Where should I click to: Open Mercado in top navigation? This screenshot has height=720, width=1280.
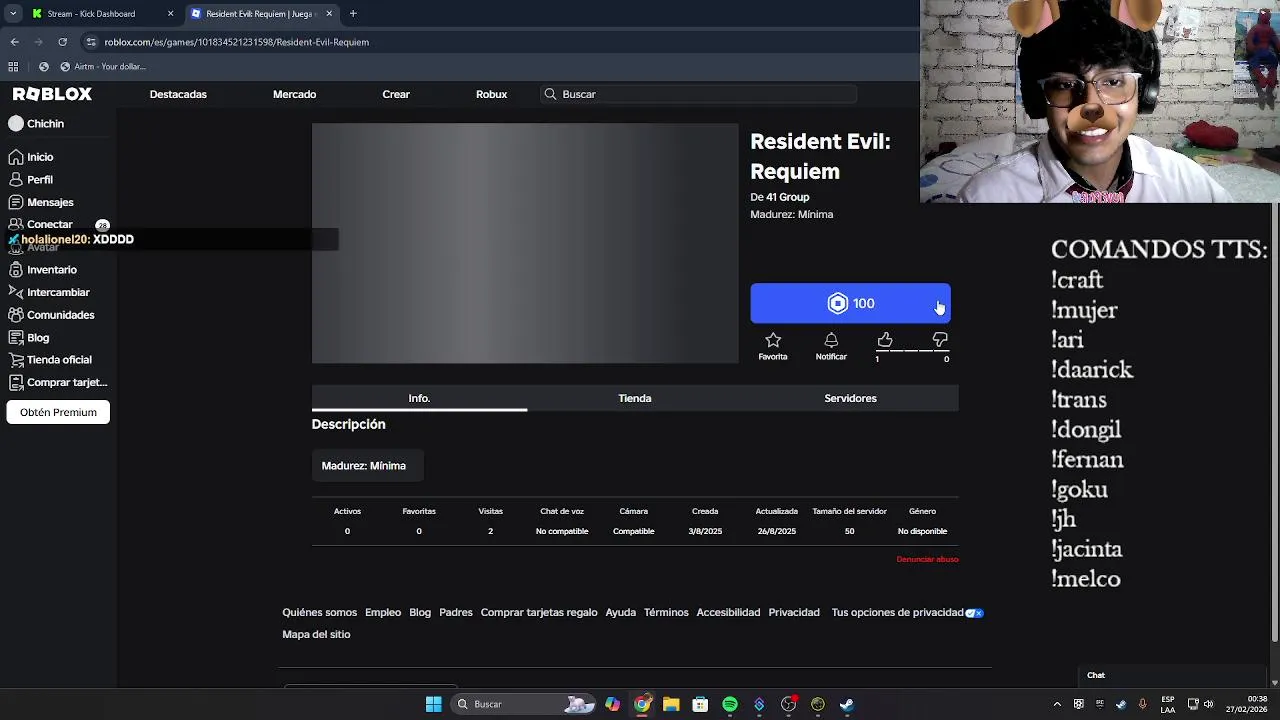[294, 94]
